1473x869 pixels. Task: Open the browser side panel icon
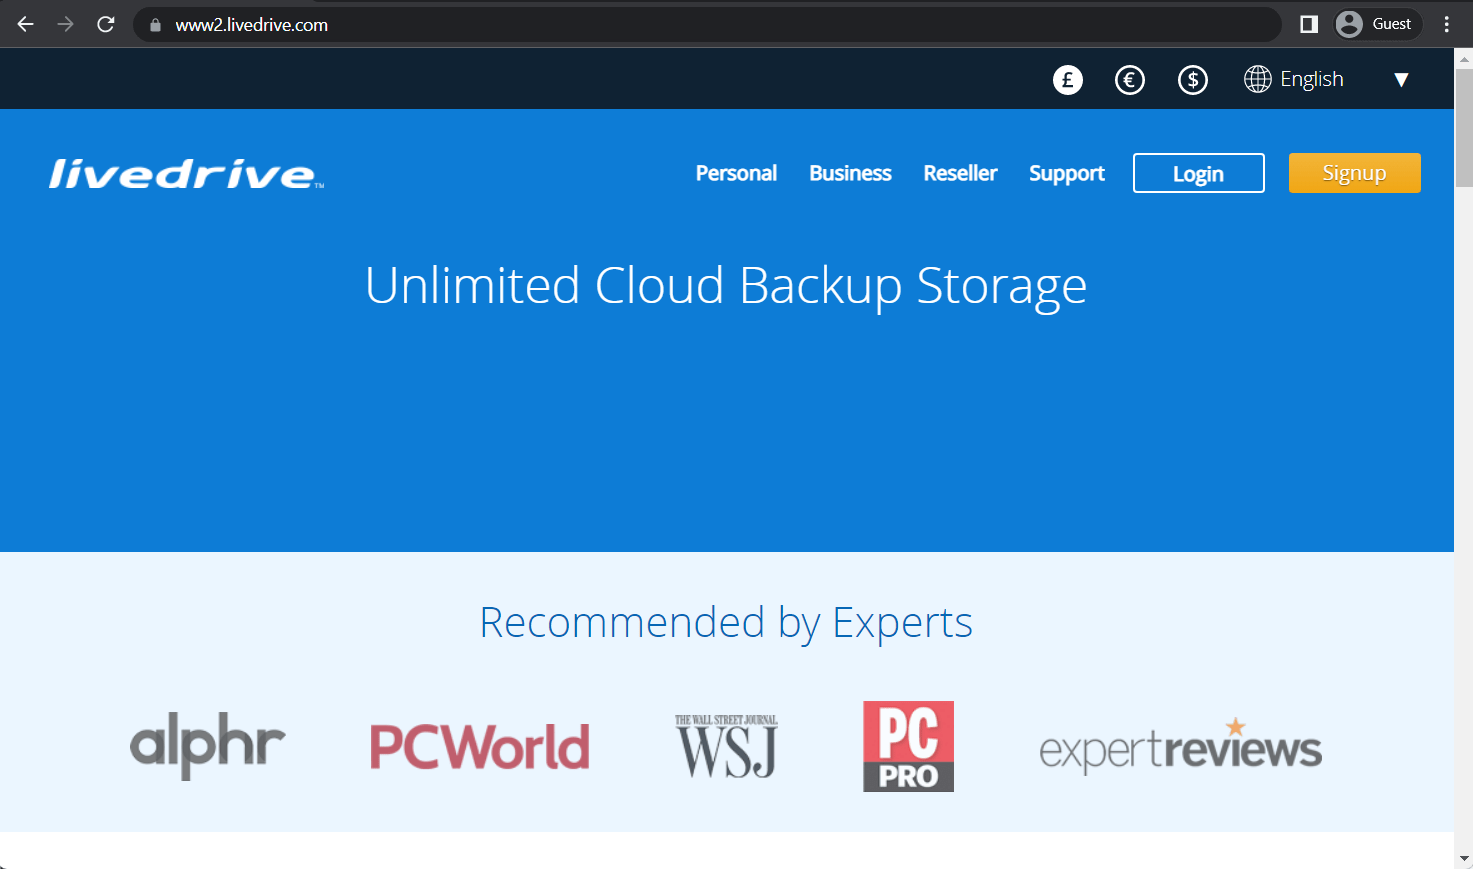click(x=1307, y=24)
